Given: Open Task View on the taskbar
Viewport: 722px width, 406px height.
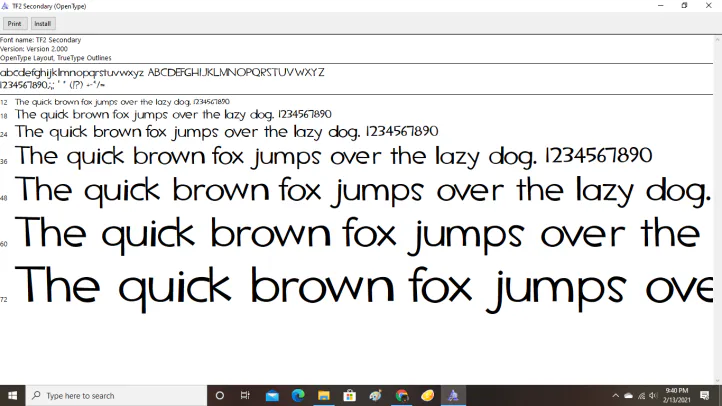Looking at the screenshot, I should tap(245, 395).
